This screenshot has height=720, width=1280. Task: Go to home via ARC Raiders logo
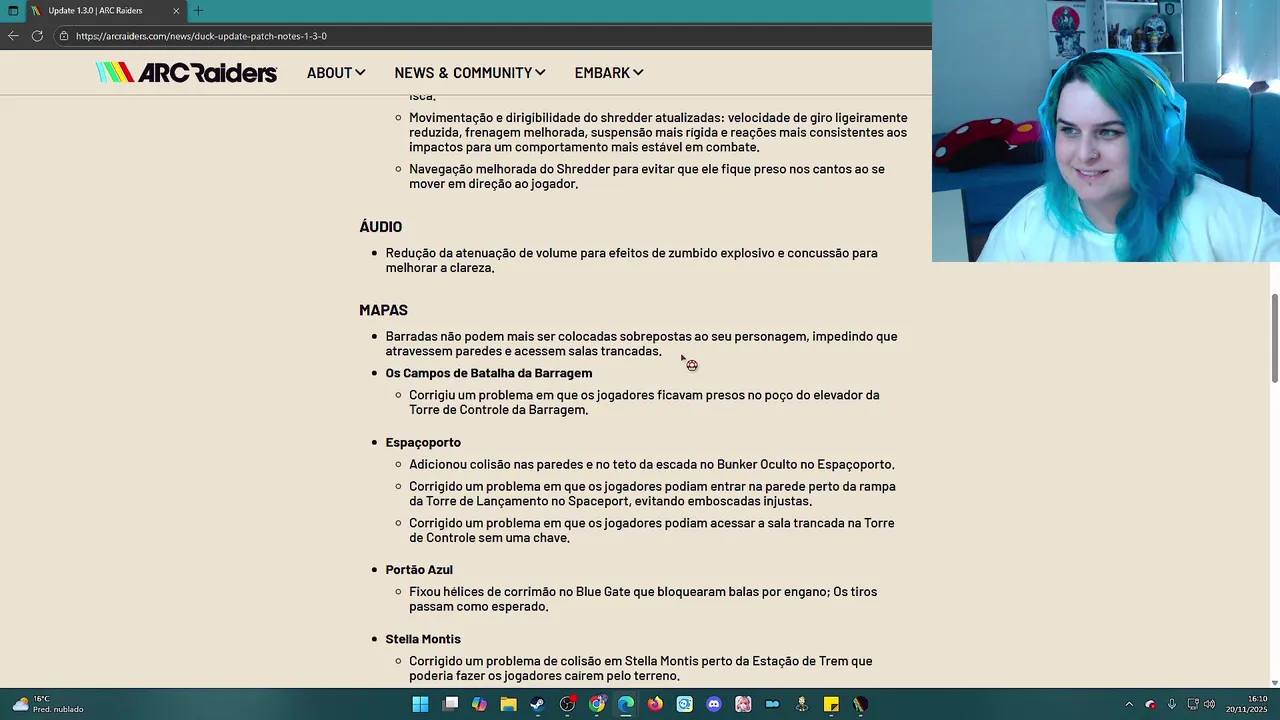[x=186, y=72]
